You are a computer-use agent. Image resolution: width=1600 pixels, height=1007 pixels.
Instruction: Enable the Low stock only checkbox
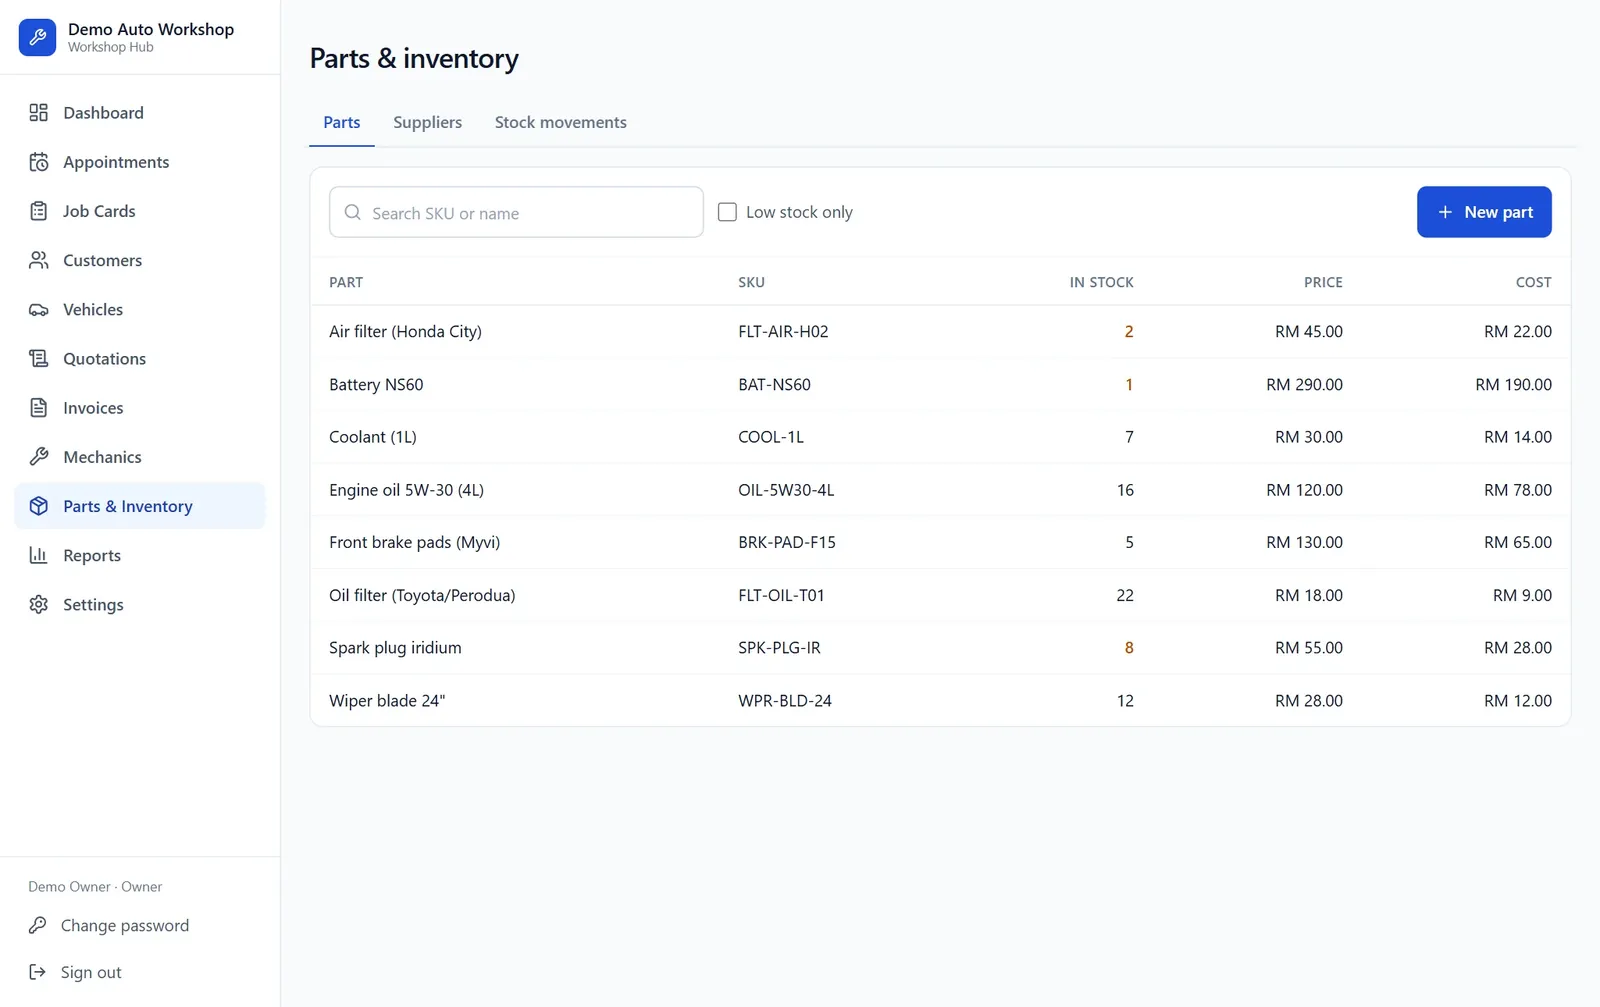pyautogui.click(x=727, y=212)
